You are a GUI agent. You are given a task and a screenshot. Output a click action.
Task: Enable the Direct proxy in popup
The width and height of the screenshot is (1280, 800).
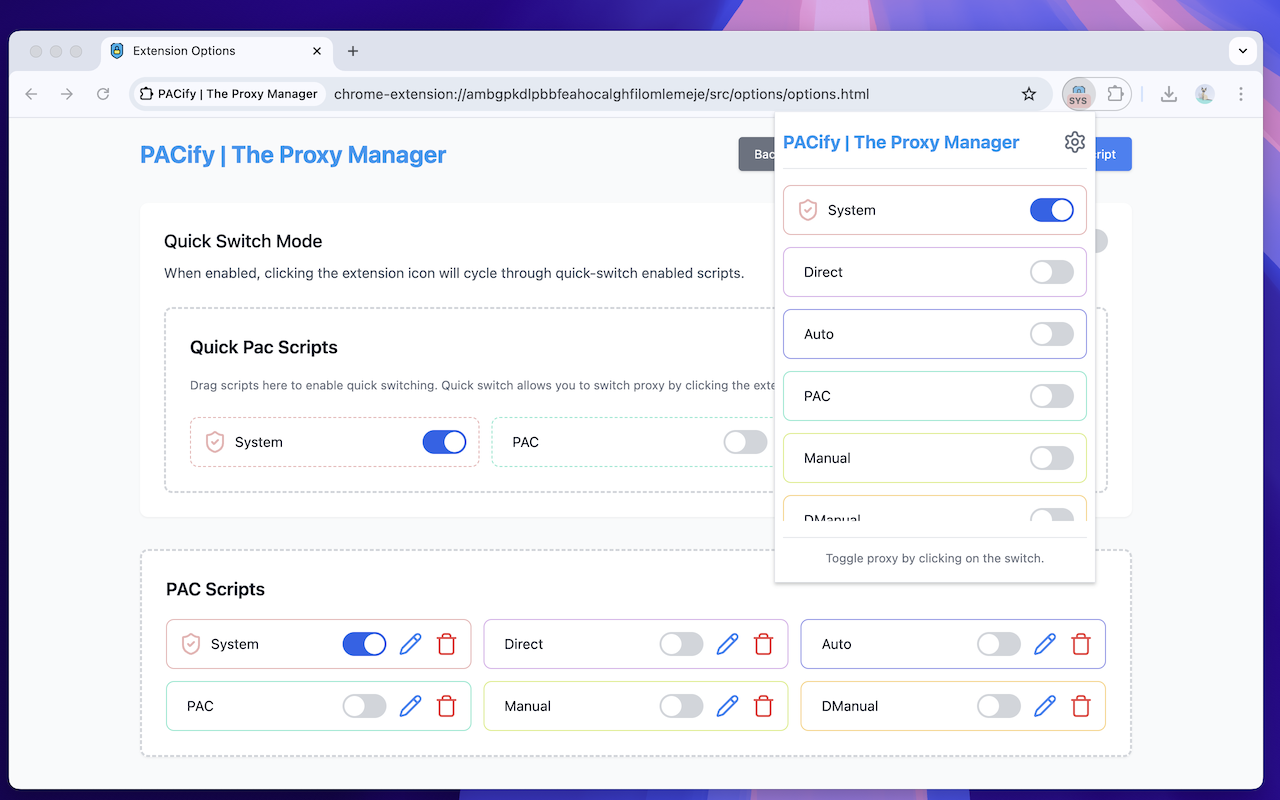pyautogui.click(x=1052, y=272)
